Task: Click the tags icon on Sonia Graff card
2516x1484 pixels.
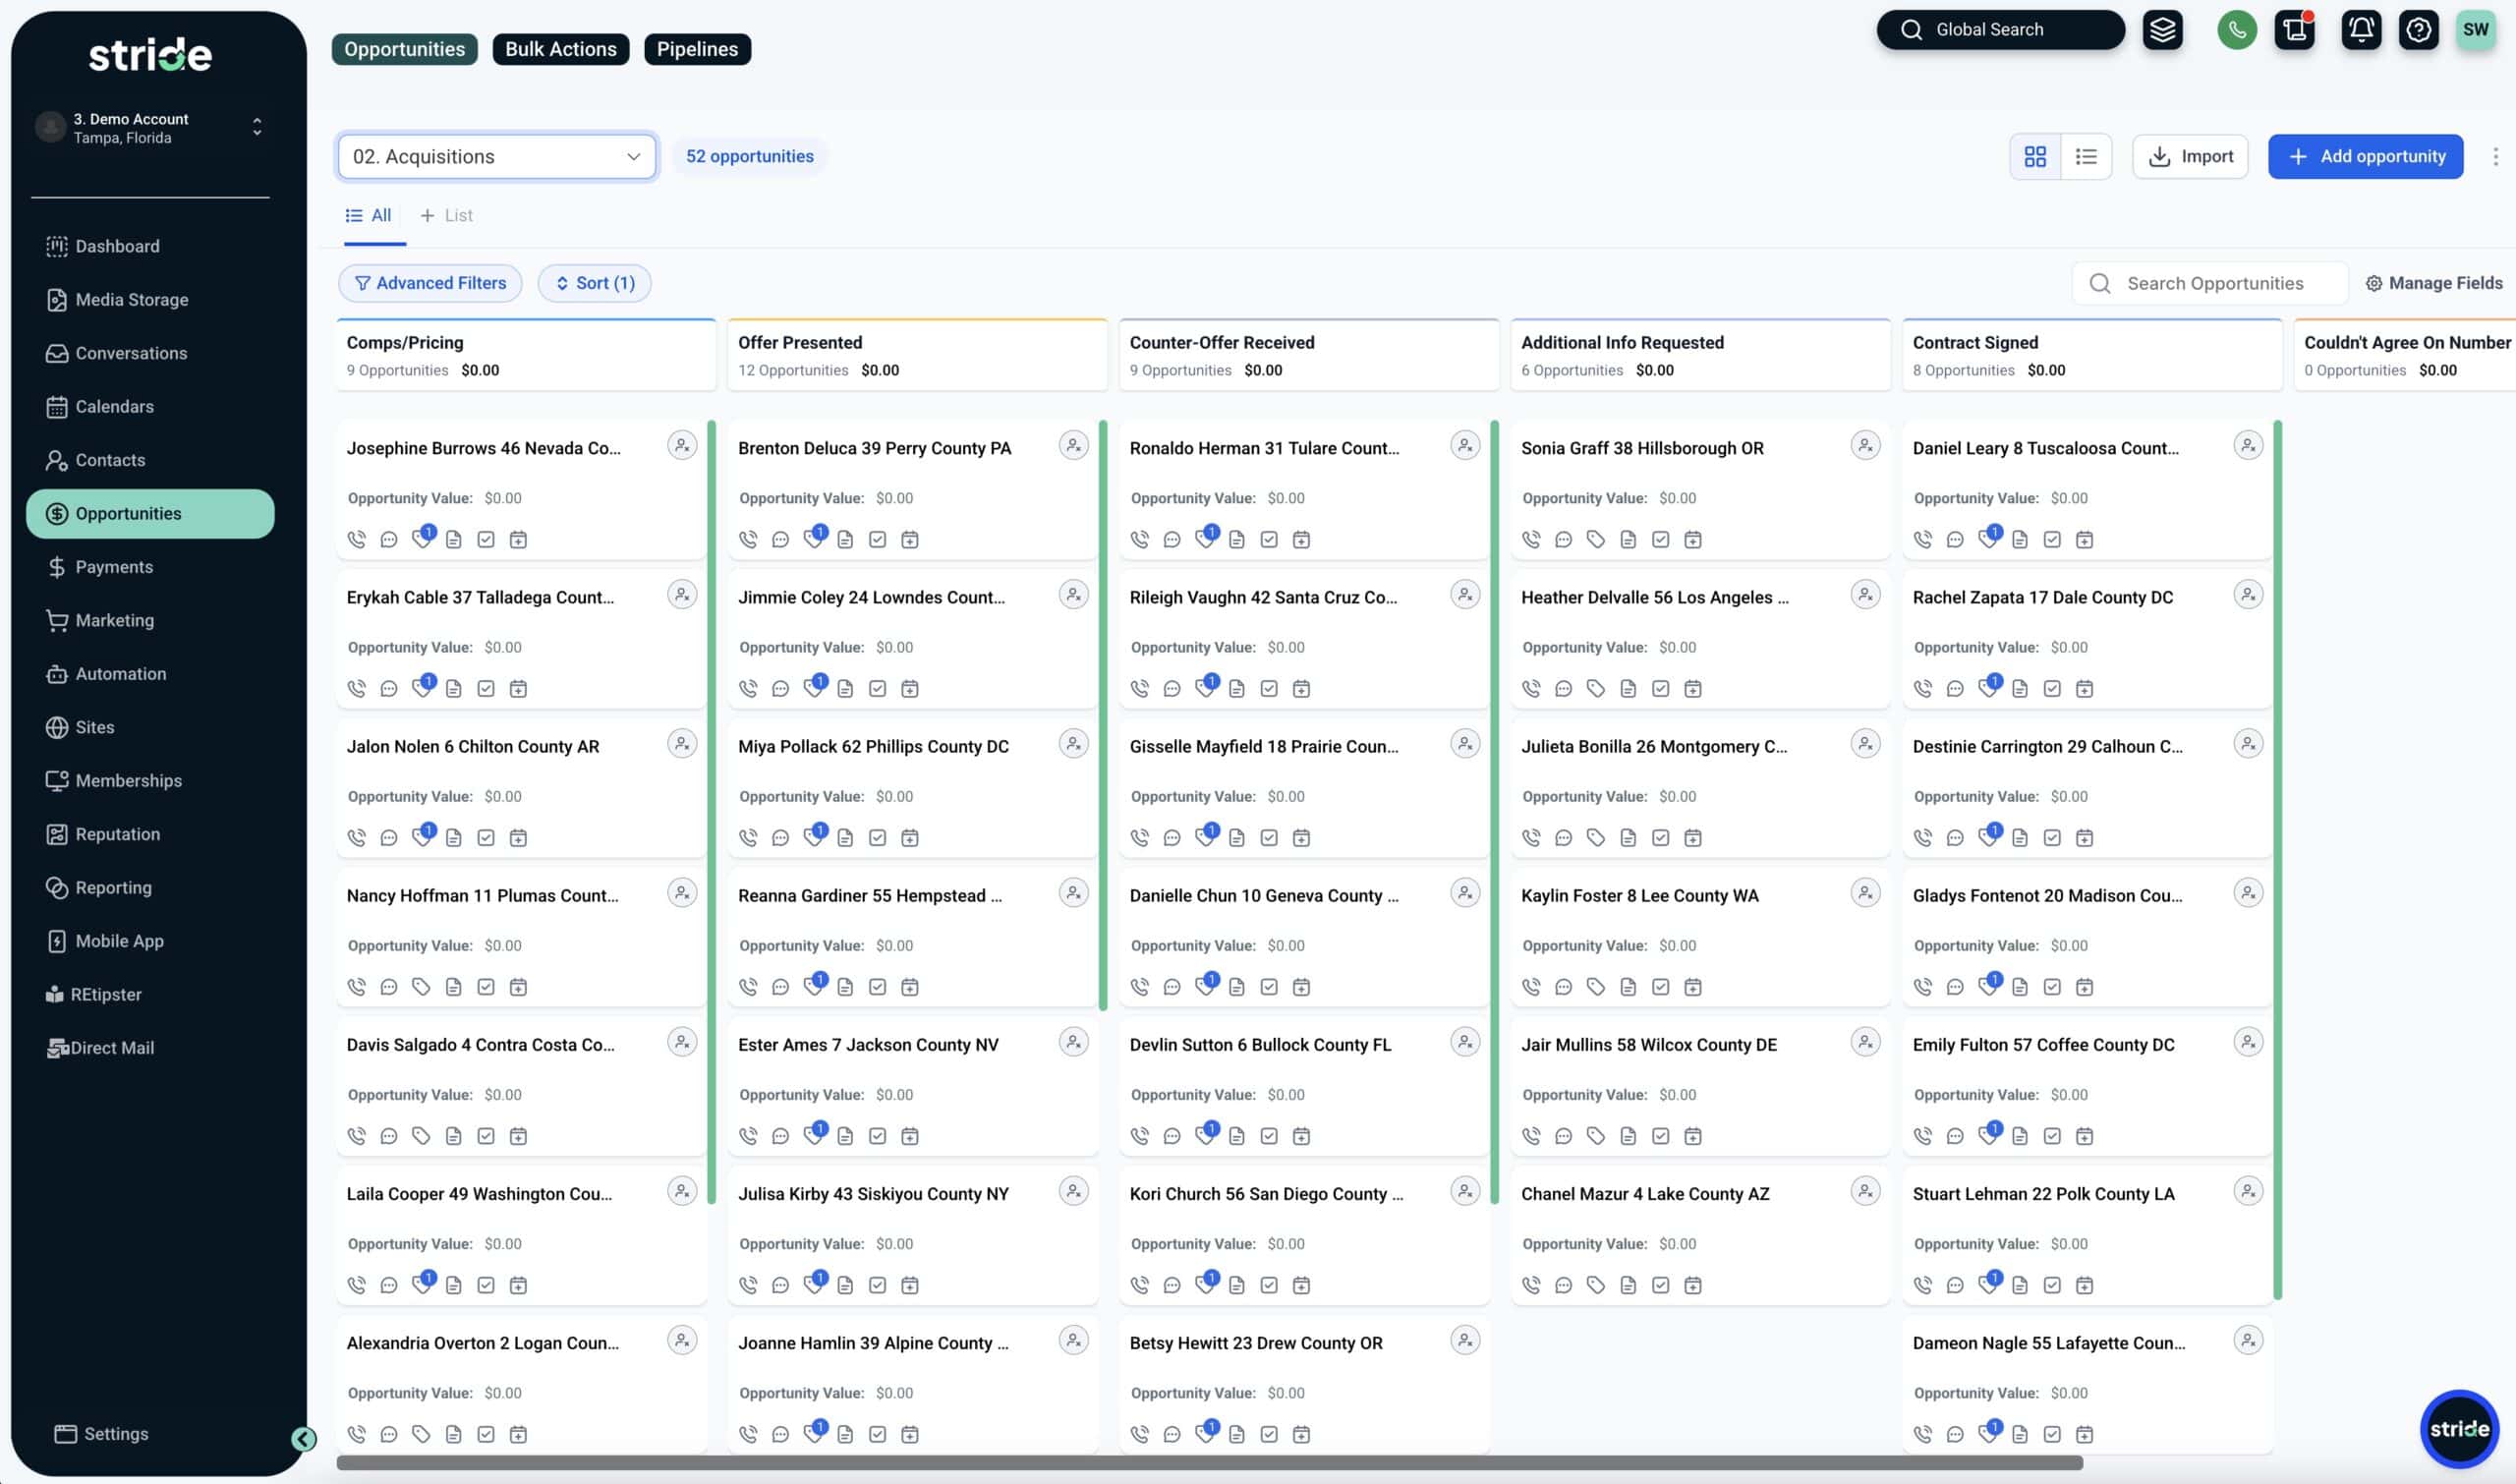Action: pos(1596,539)
